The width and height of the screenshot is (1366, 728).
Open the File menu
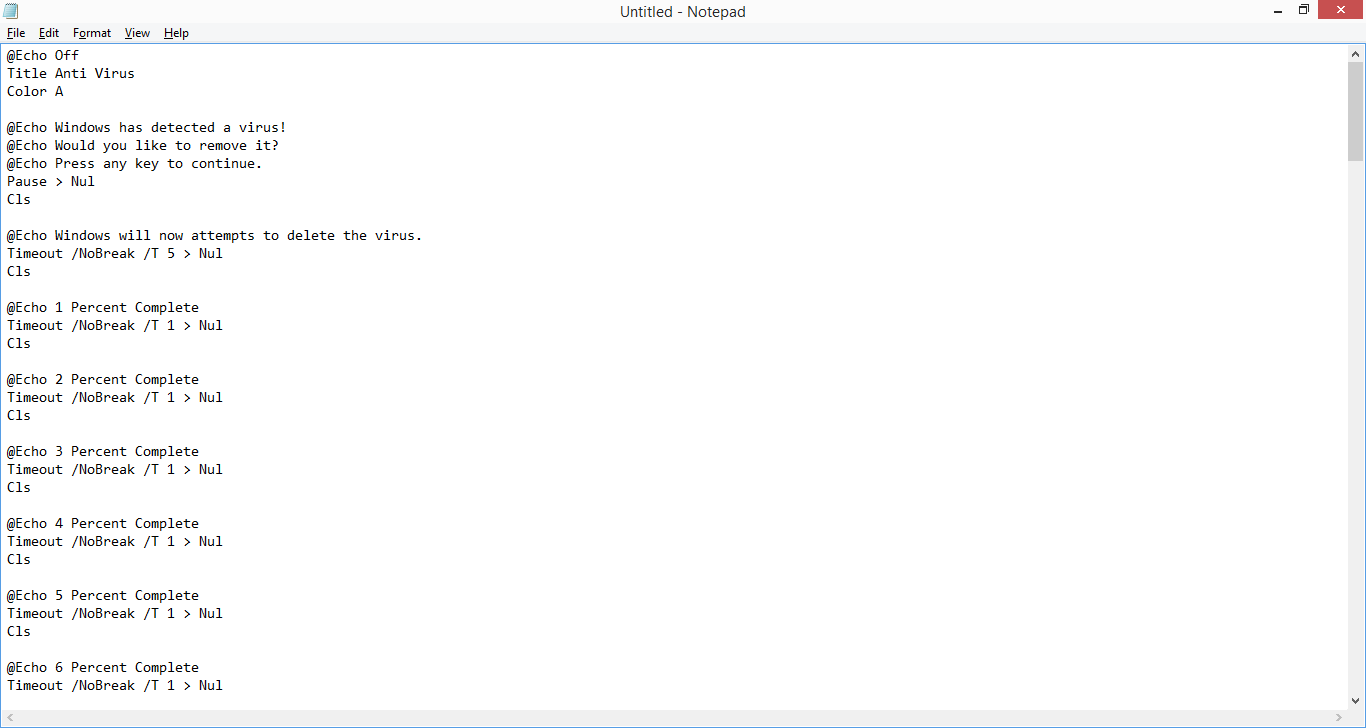point(16,33)
